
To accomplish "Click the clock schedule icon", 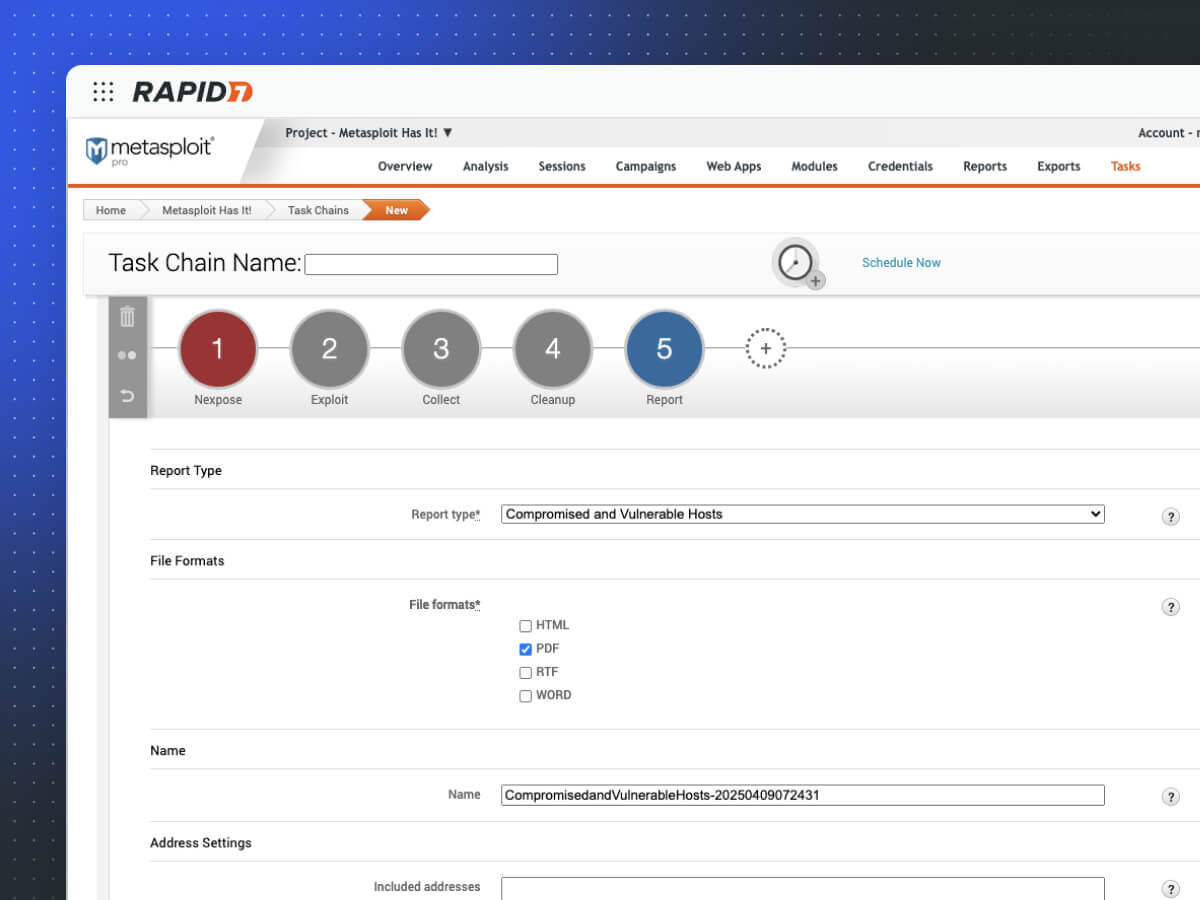I will 796,263.
